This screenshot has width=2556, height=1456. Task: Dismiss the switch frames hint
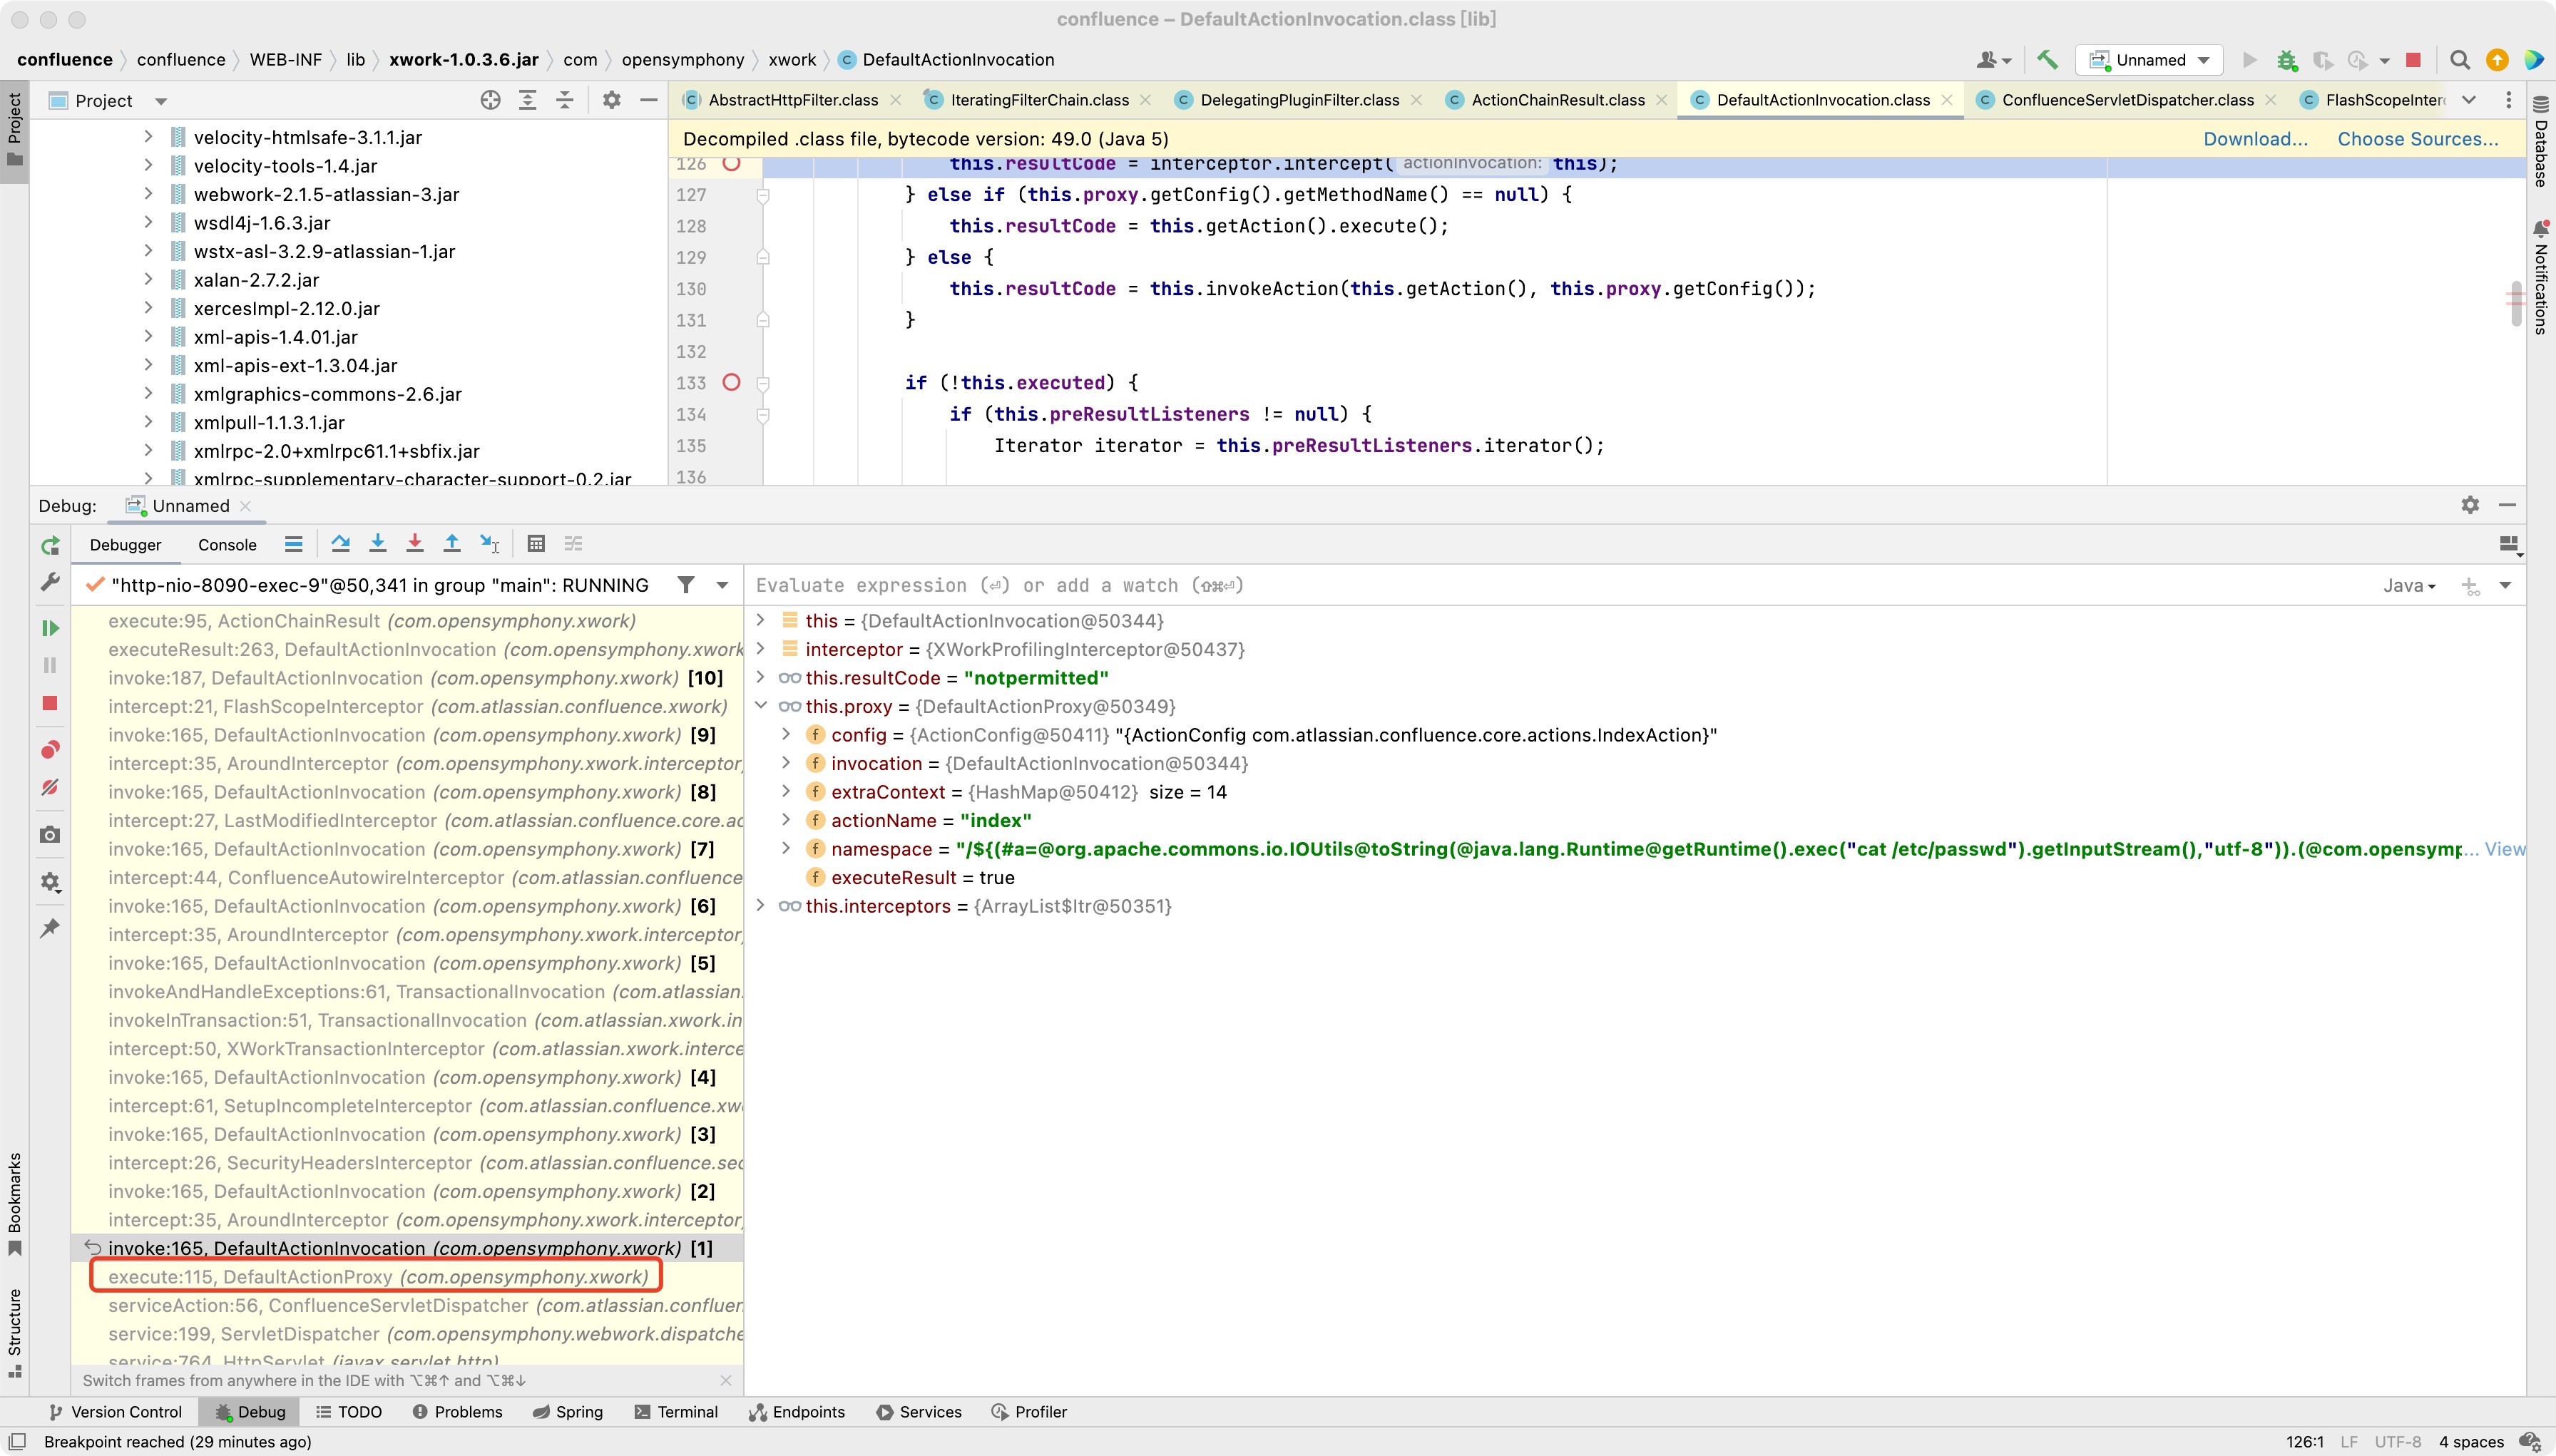point(725,1381)
